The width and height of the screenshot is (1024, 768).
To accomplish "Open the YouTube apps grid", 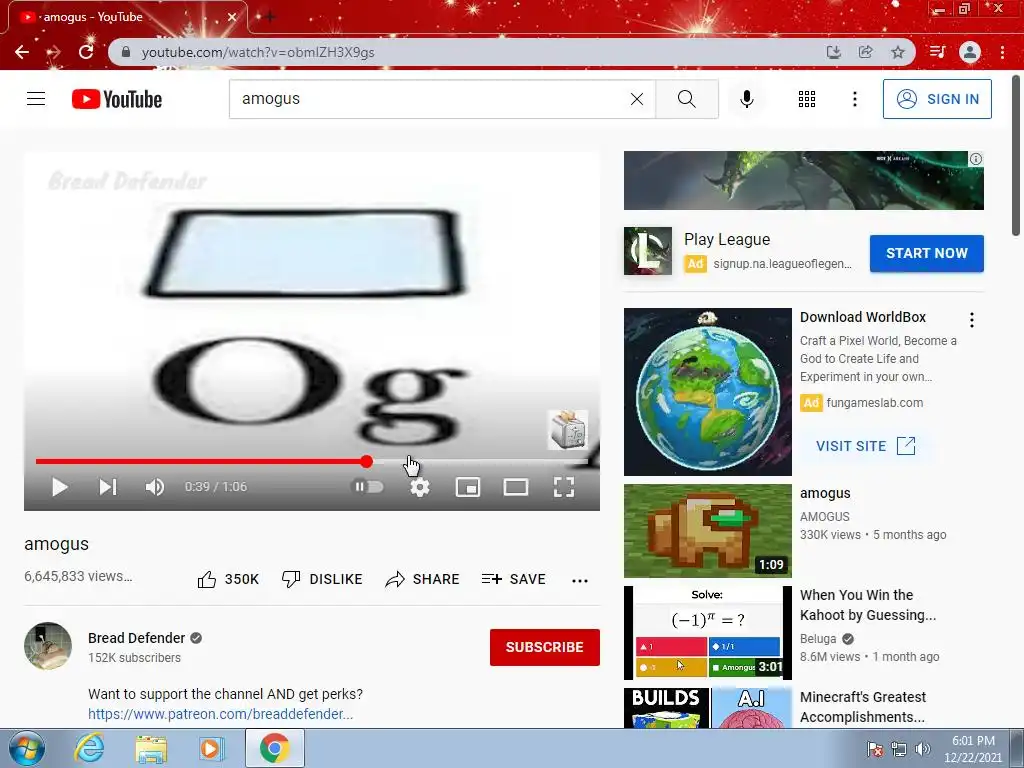I will [x=807, y=99].
